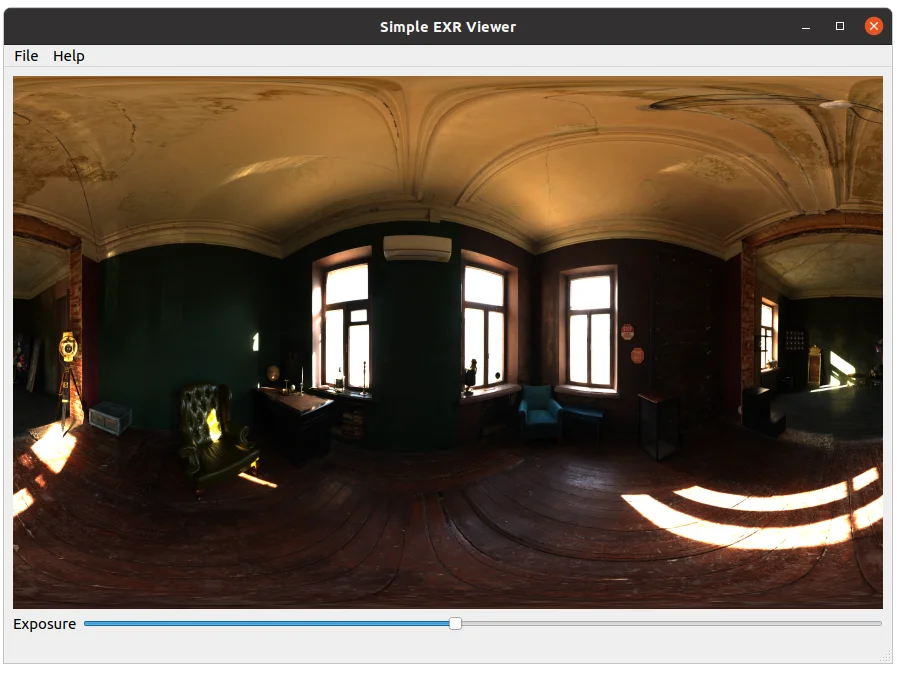The image size is (897, 673).
Task: Click the window resize grip in bottom corner
Action: point(885,657)
